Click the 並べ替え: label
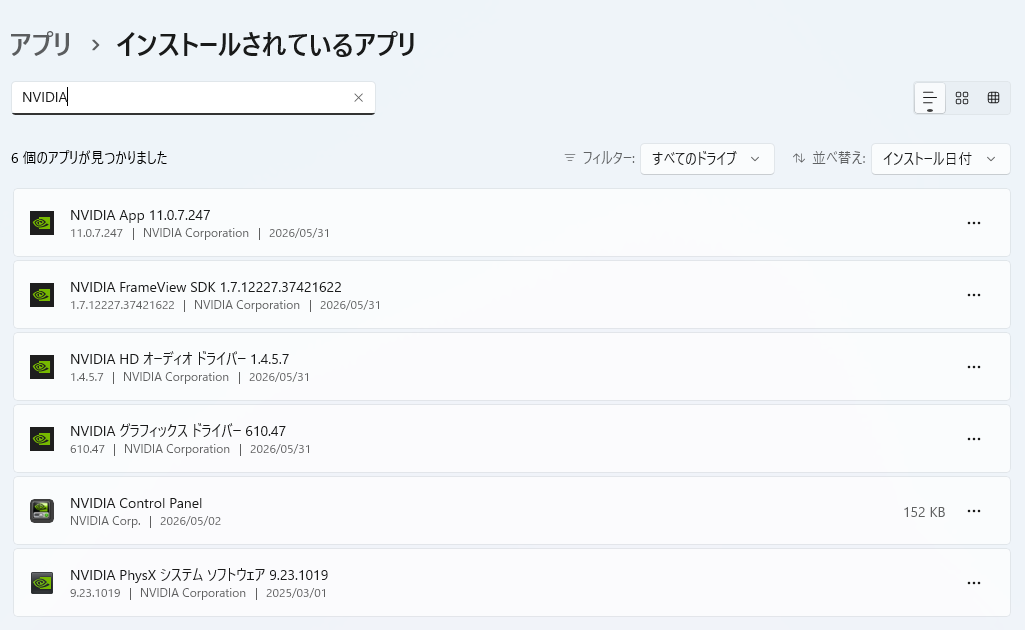This screenshot has height=630, width=1025. 839,158
